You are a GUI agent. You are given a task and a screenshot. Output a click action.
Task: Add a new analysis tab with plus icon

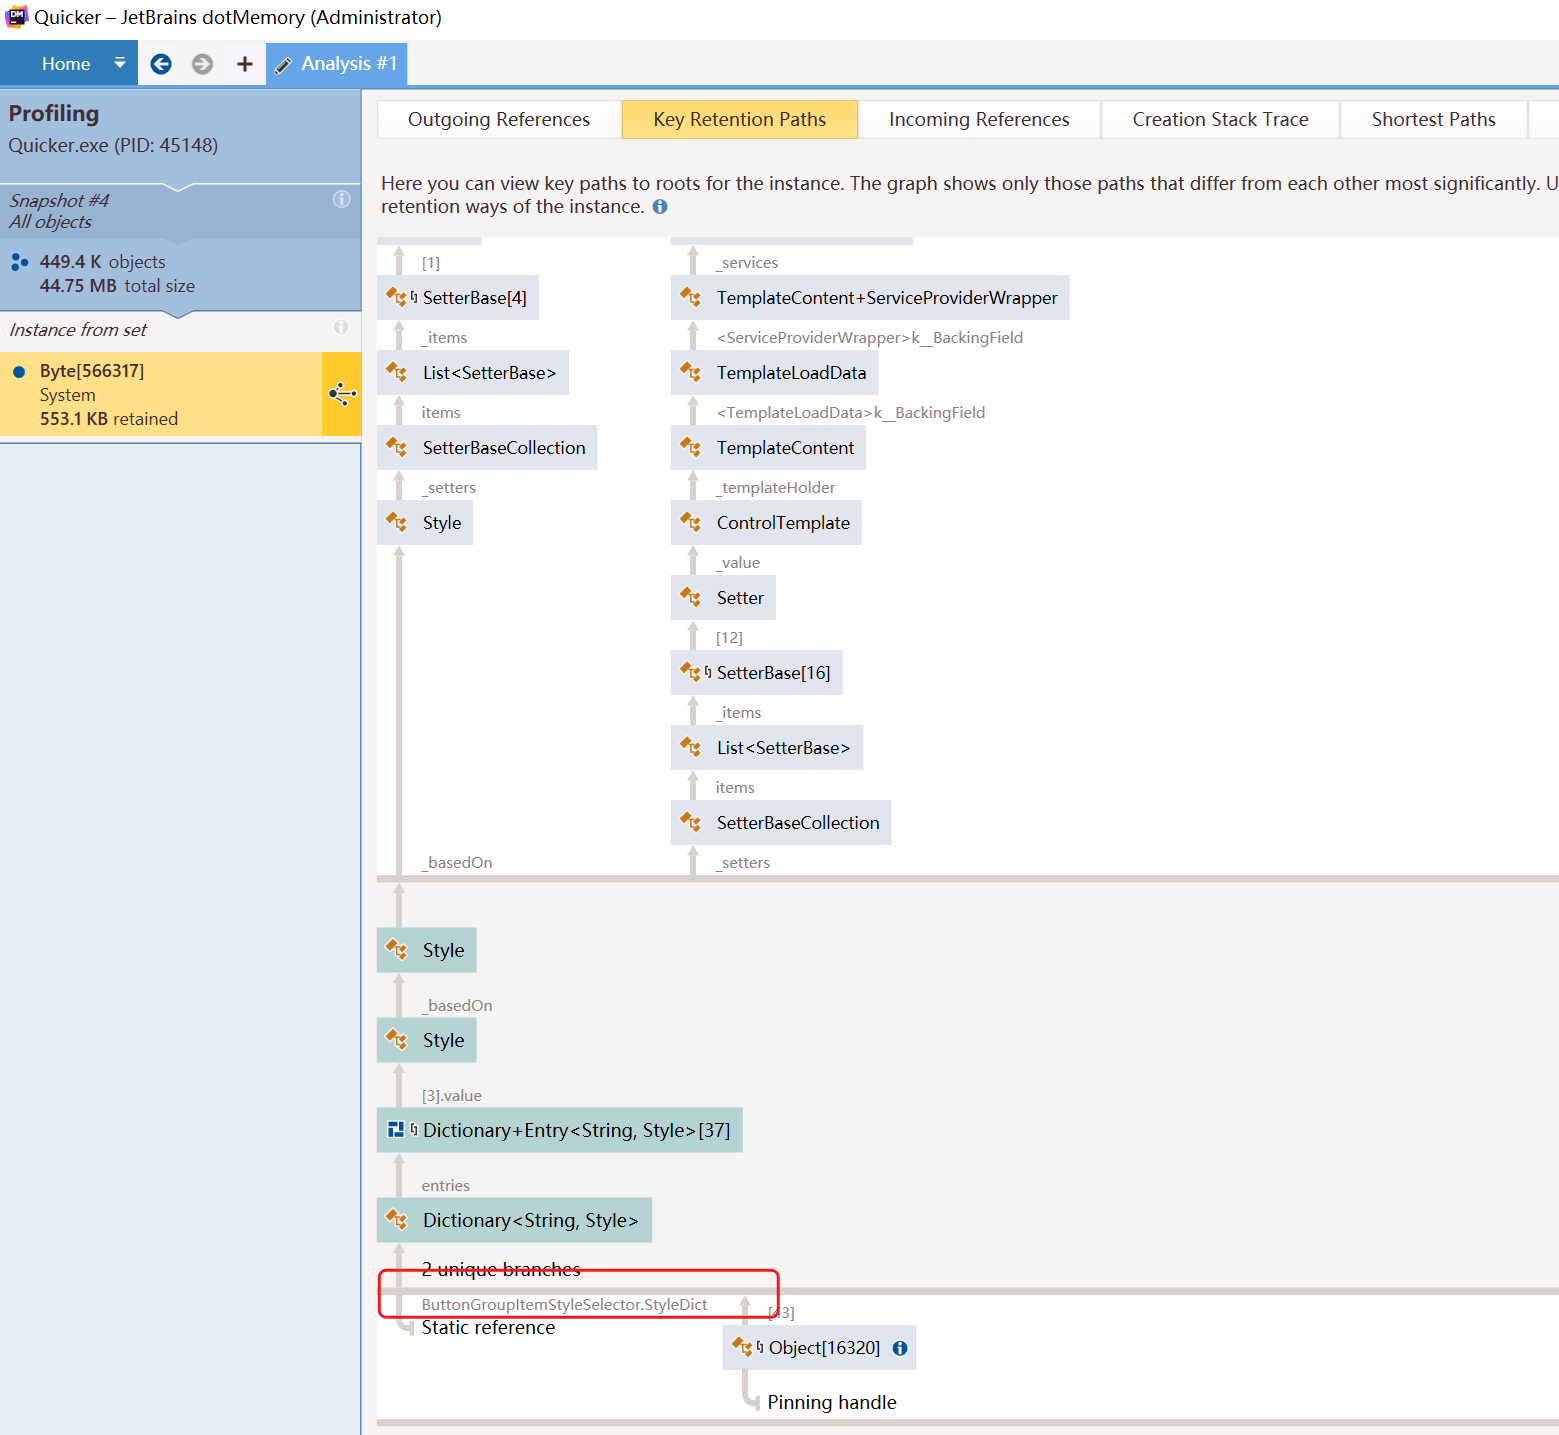click(244, 64)
